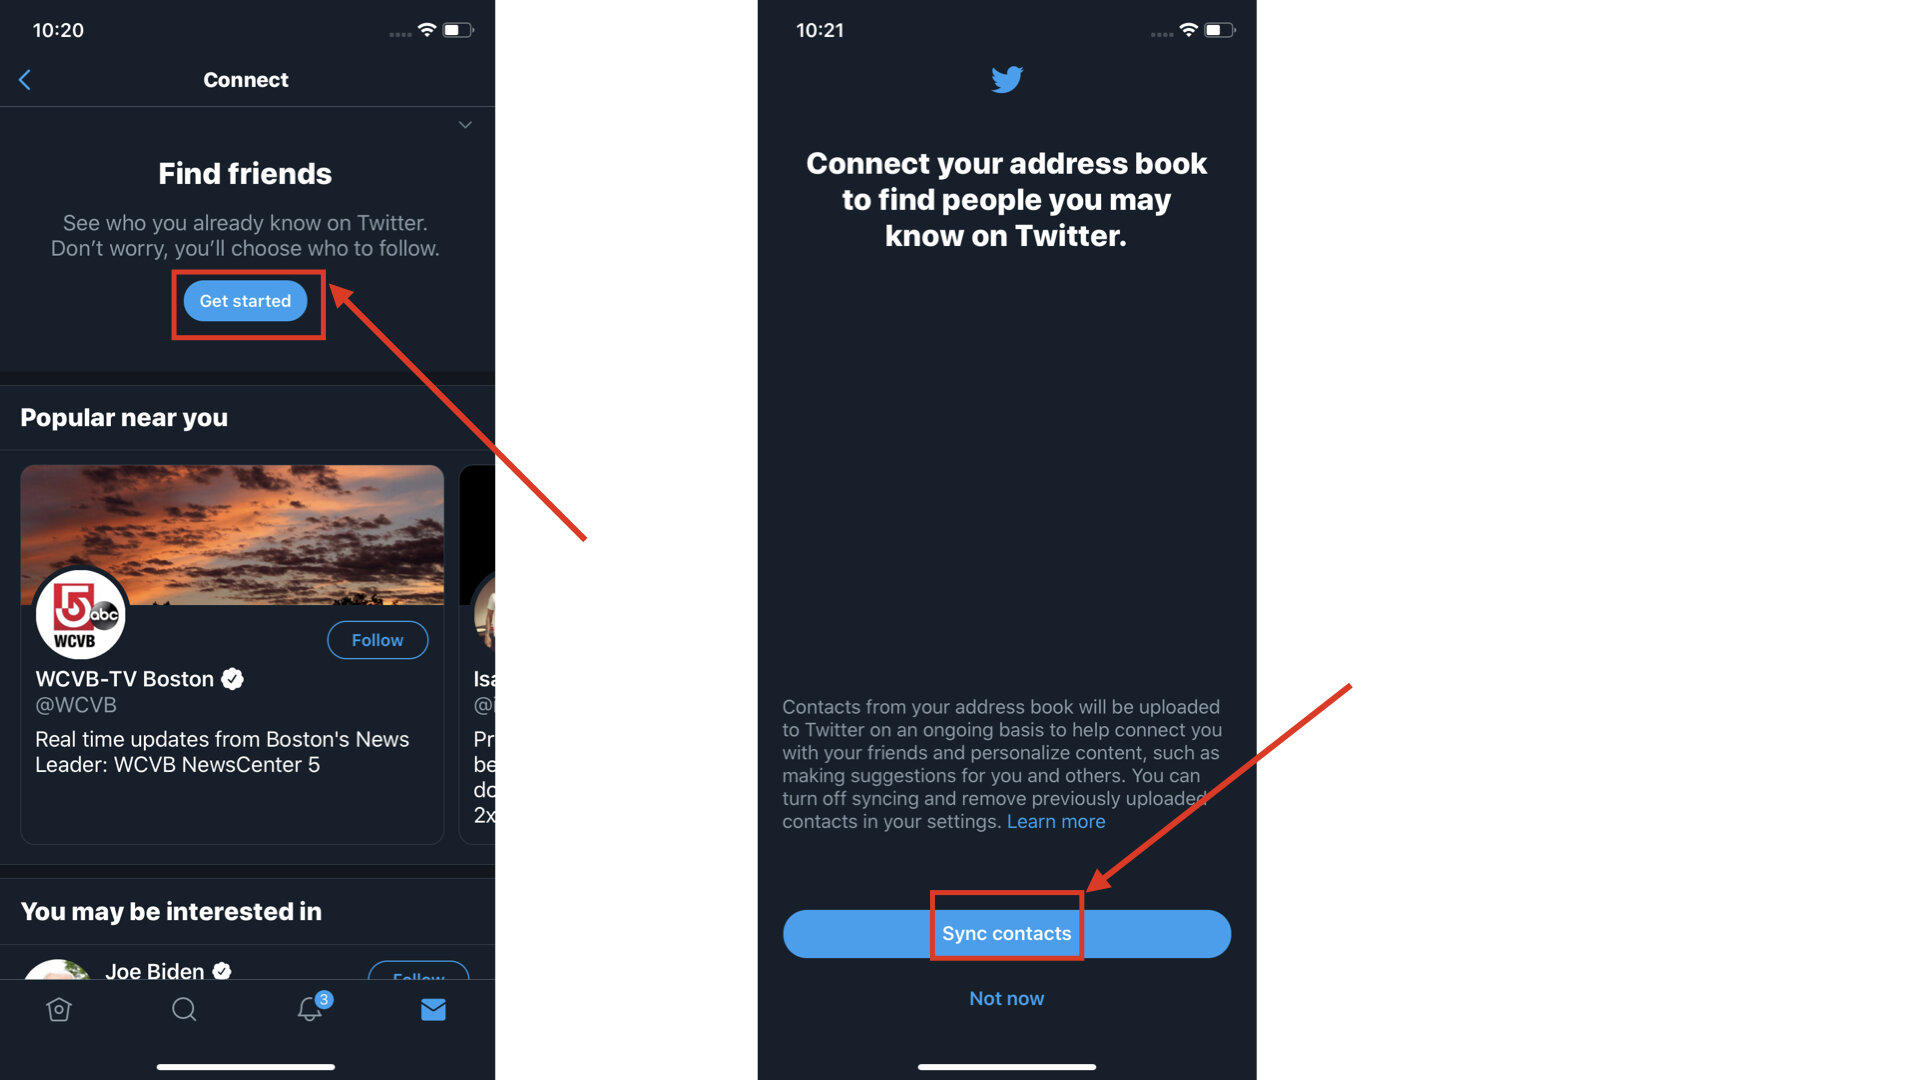Tap the Messages envelope icon
The height and width of the screenshot is (1080, 1920).
[433, 1010]
